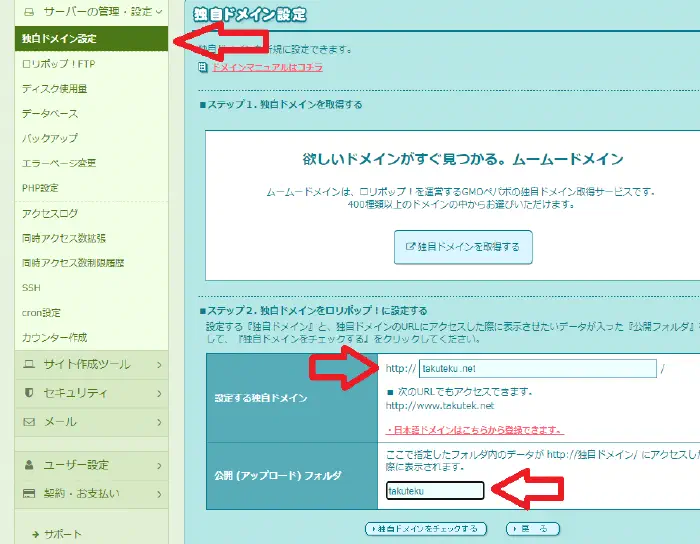700x544 pixels.
Task: Click the server icon beside サーバーの管理・設定
Action: coord(29,12)
